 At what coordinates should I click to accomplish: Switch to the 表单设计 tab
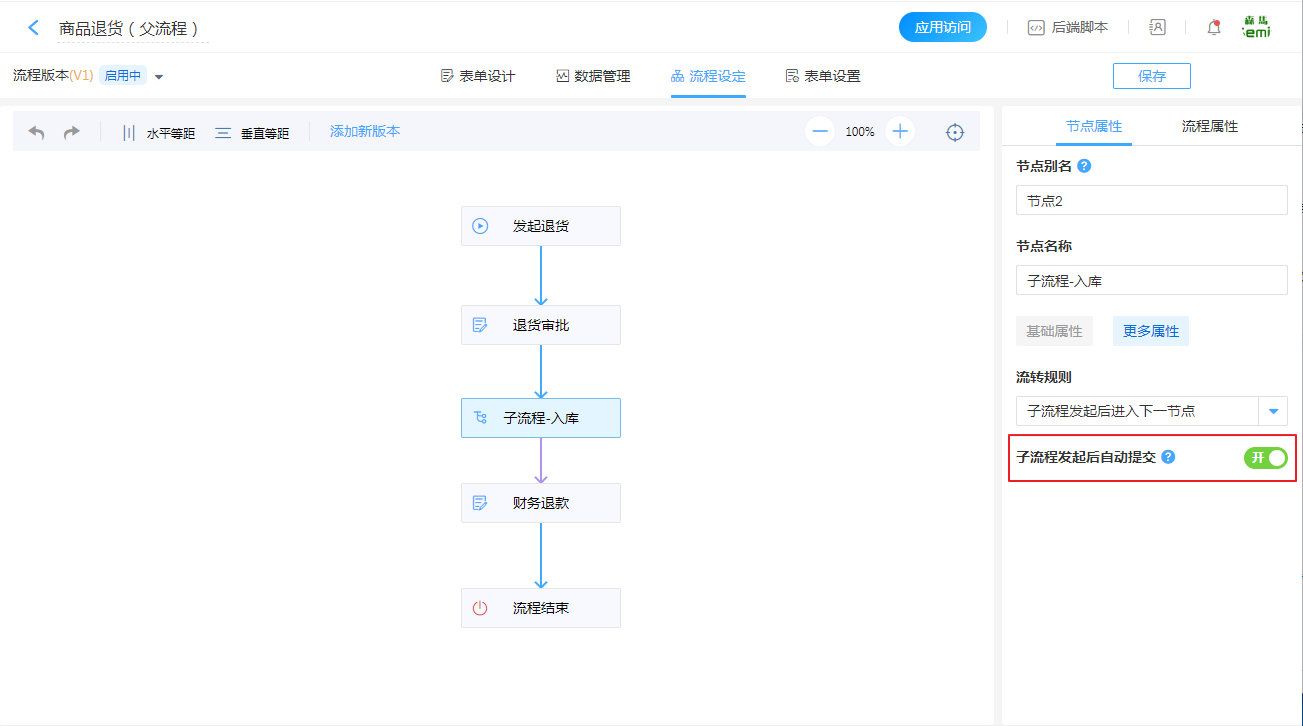(x=478, y=76)
